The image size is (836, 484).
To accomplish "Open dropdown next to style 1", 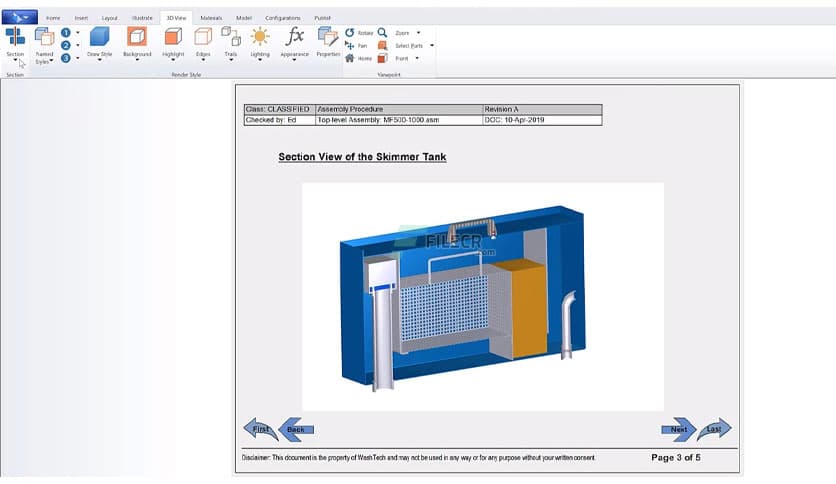I will 78,33.
